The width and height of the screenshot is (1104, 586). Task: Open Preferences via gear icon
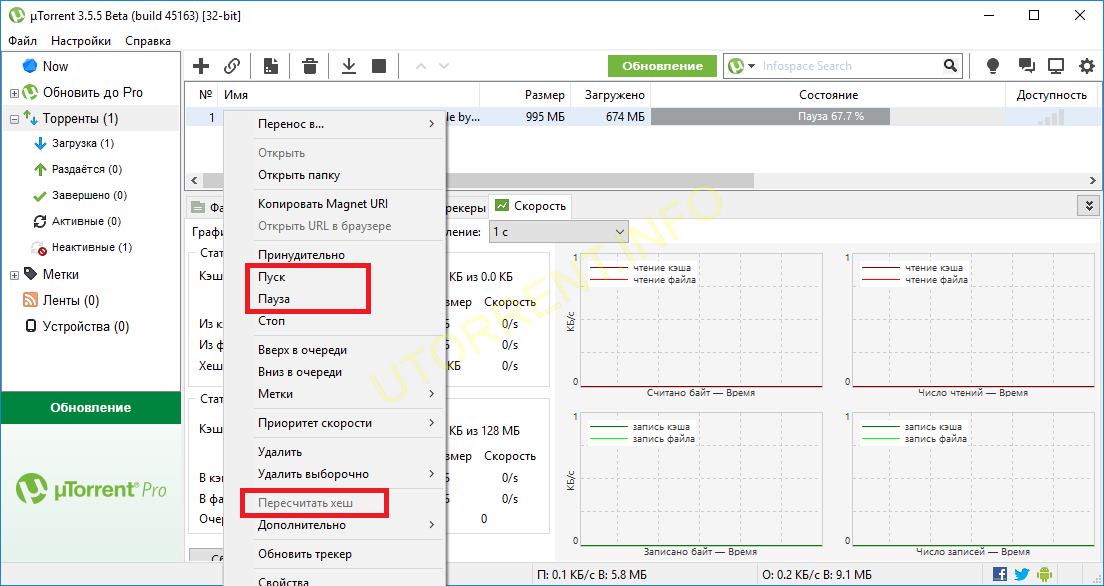[1087, 66]
